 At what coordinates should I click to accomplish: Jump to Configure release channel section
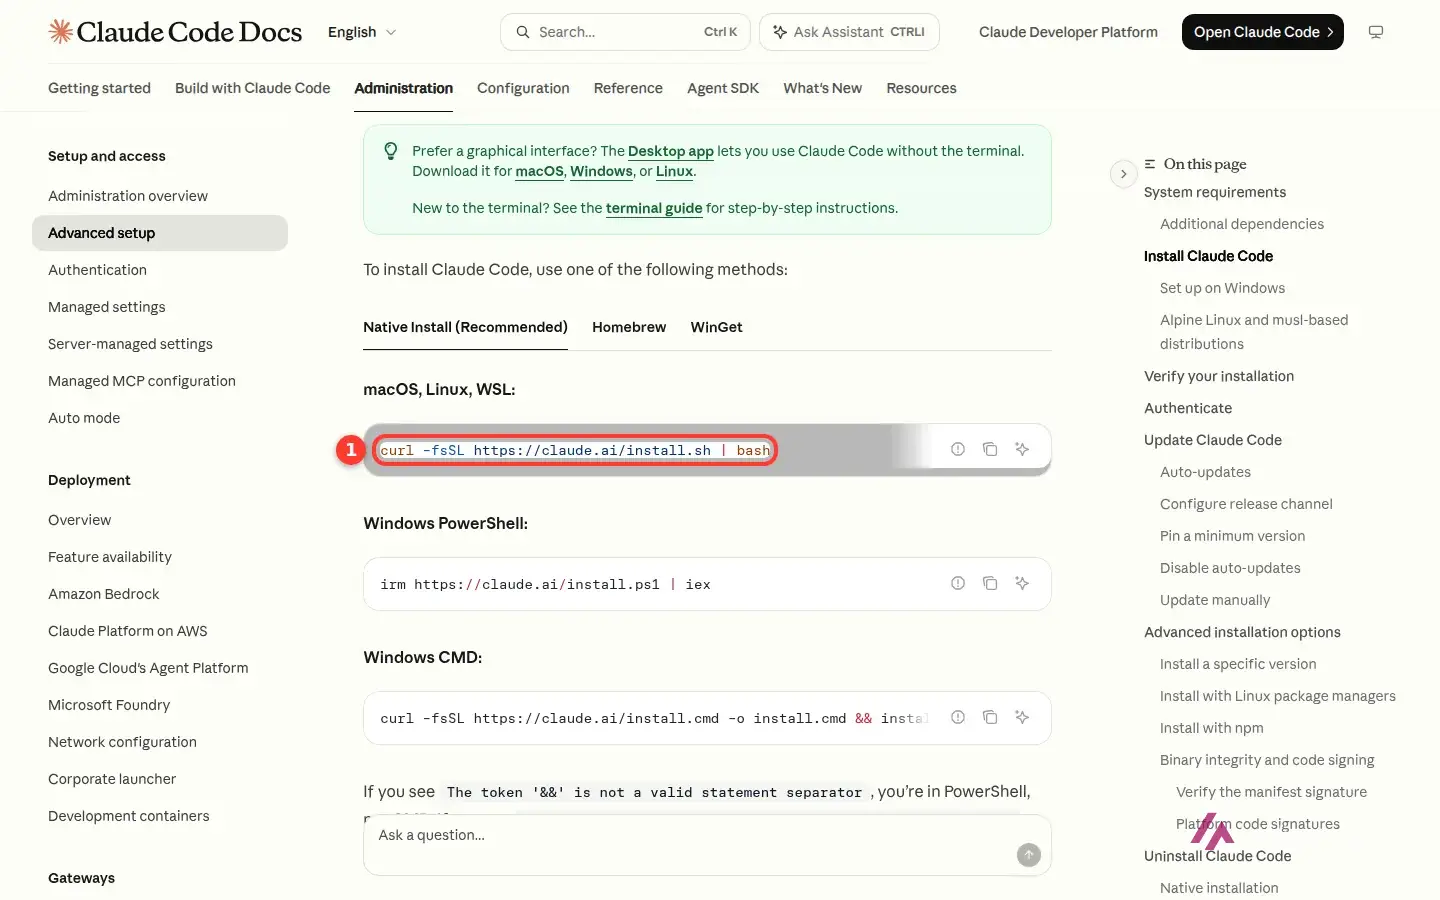pos(1246,504)
